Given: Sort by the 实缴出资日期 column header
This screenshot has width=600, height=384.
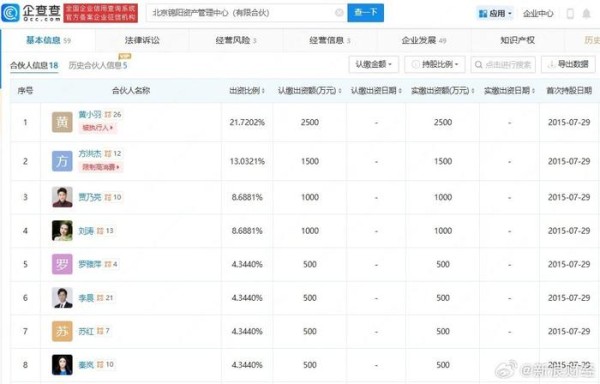Looking at the screenshot, I should point(509,91).
